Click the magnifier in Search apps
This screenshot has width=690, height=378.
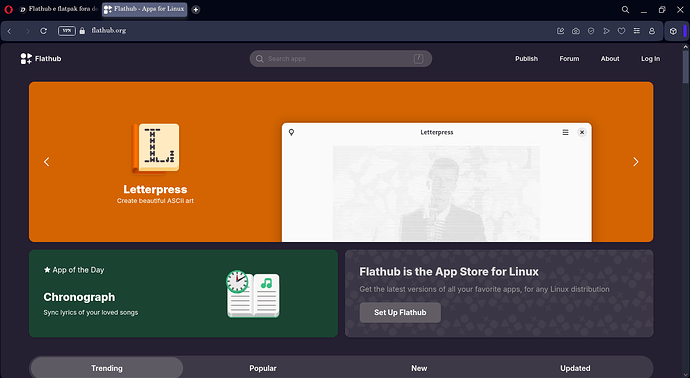point(260,59)
